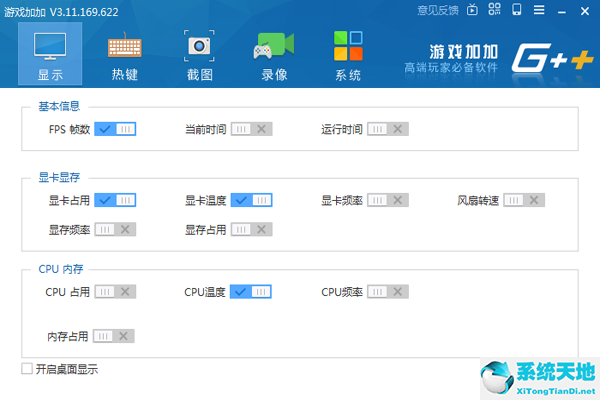The image size is (600, 400).
Task: Open the 截图 screenshot tab
Action: (x=199, y=56)
